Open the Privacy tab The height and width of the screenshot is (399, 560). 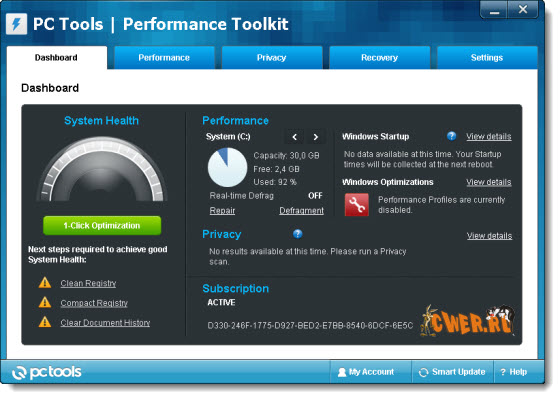[272, 58]
